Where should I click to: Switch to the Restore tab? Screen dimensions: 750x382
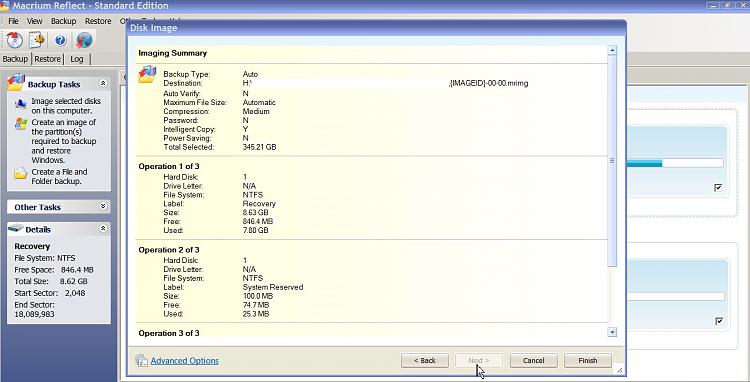coord(47,59)
